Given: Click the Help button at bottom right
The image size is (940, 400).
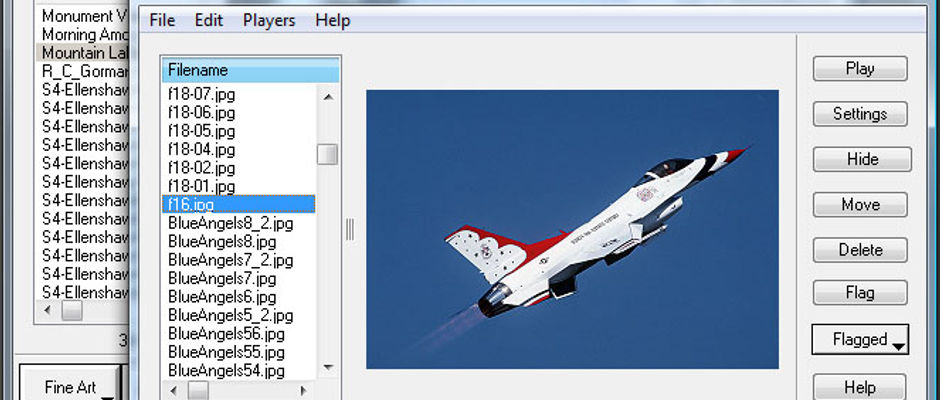Looking at the screenshot, I should click(x=859, y=386).
